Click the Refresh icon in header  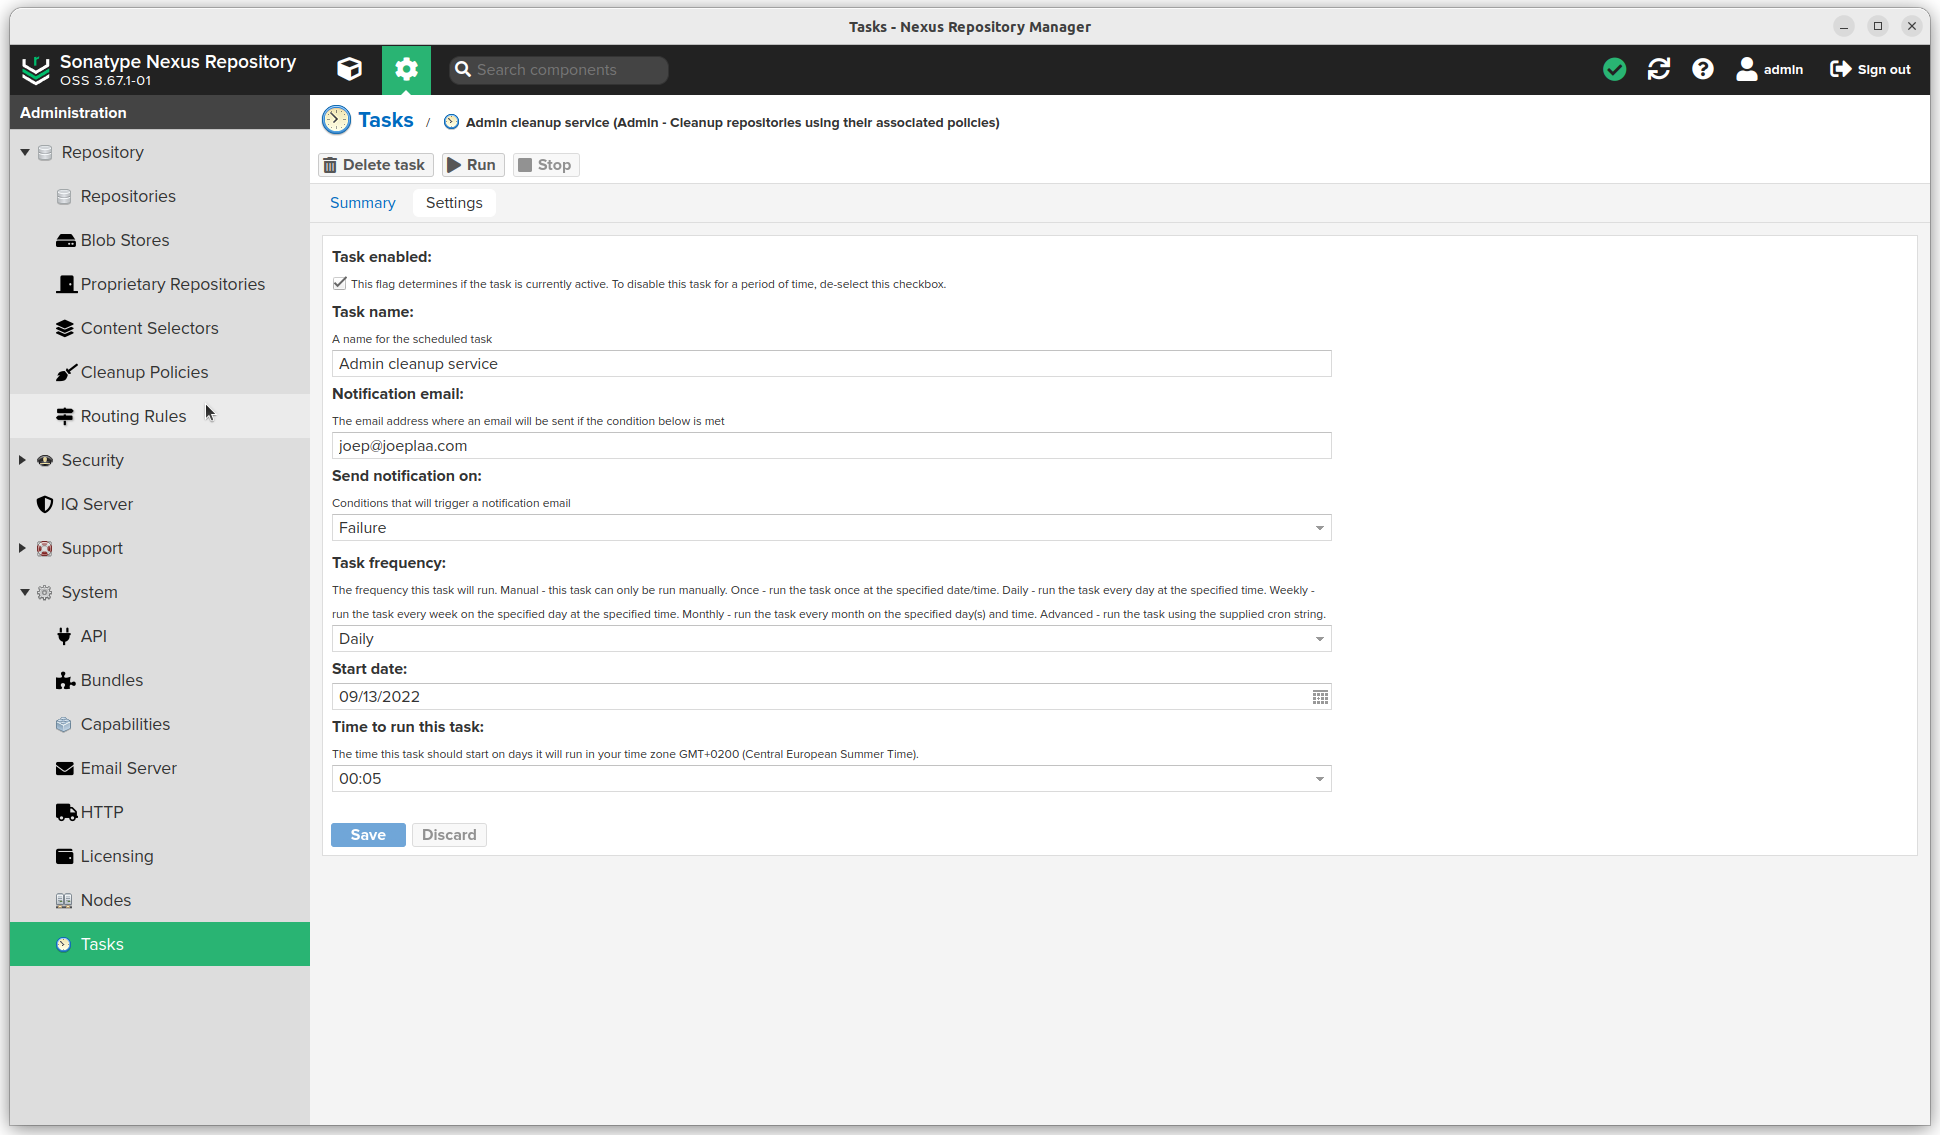[1659, 69]
